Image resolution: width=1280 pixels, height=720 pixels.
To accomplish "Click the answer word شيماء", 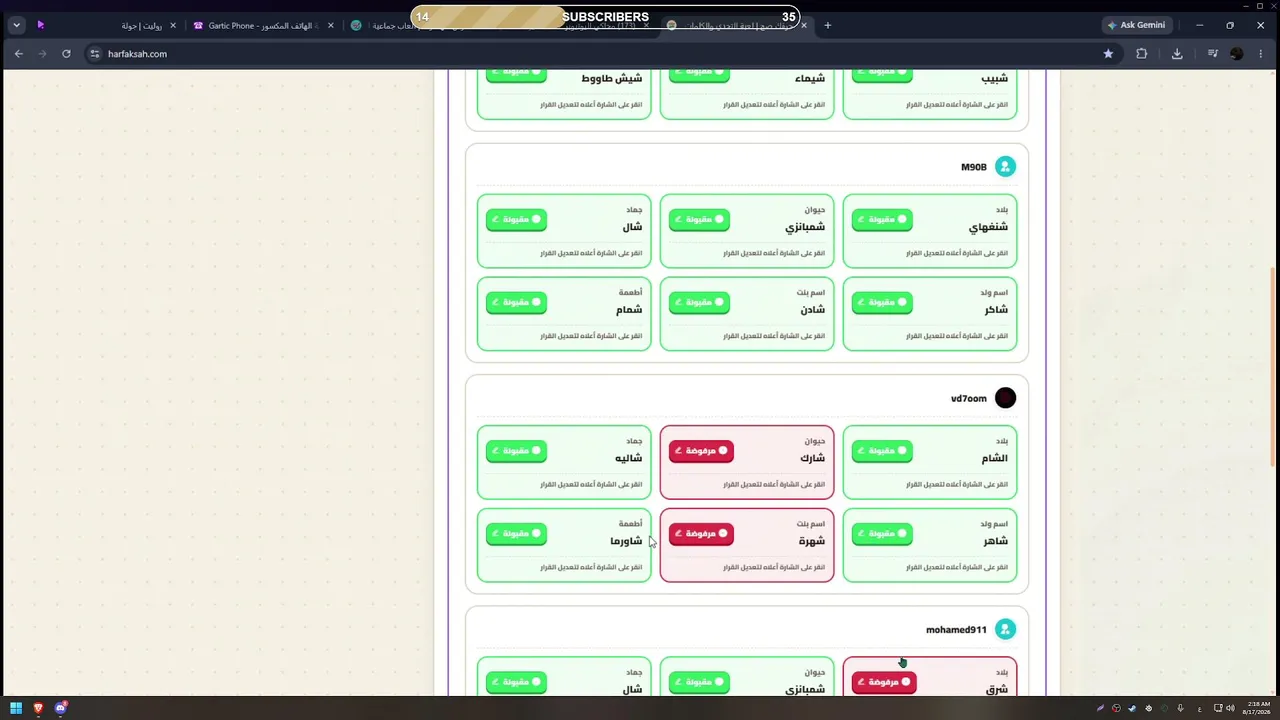I will (810, 78).
